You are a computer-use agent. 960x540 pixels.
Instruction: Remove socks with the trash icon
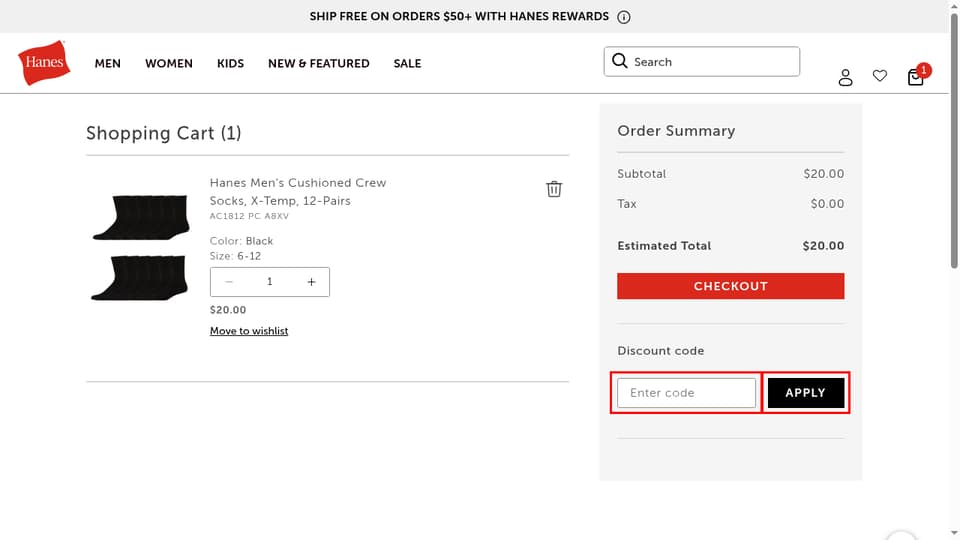554,189
